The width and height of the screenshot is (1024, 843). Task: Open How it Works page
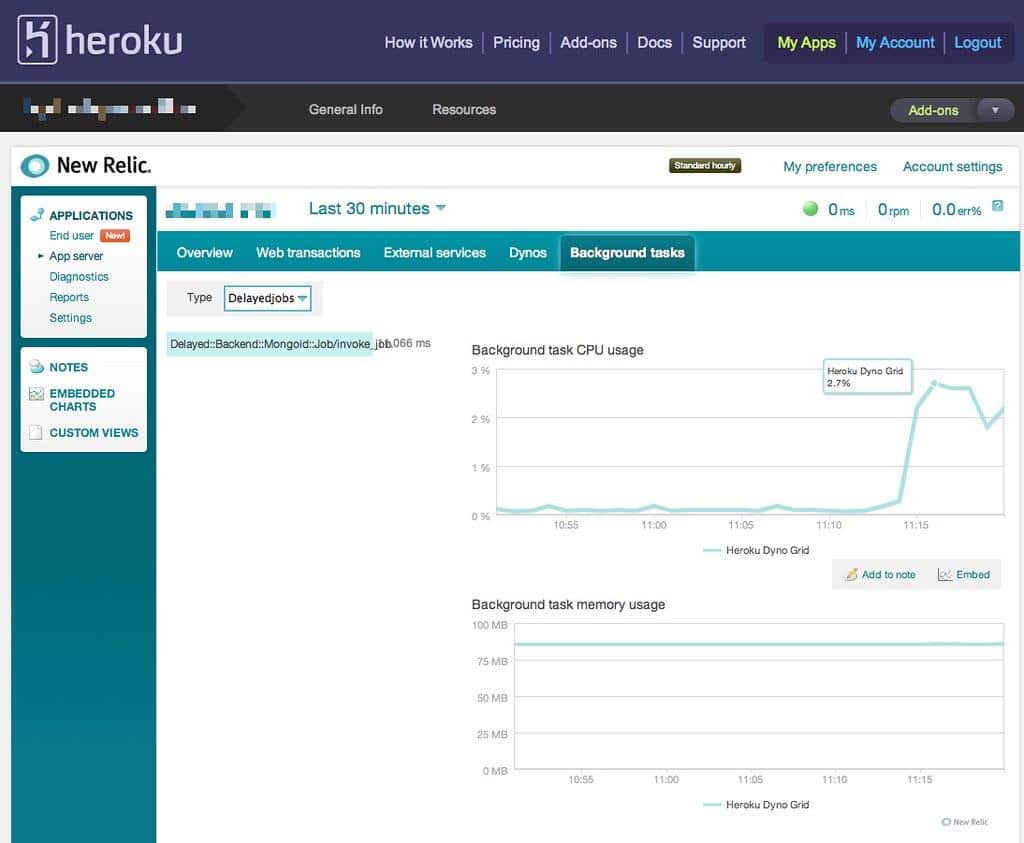point(428,42)
